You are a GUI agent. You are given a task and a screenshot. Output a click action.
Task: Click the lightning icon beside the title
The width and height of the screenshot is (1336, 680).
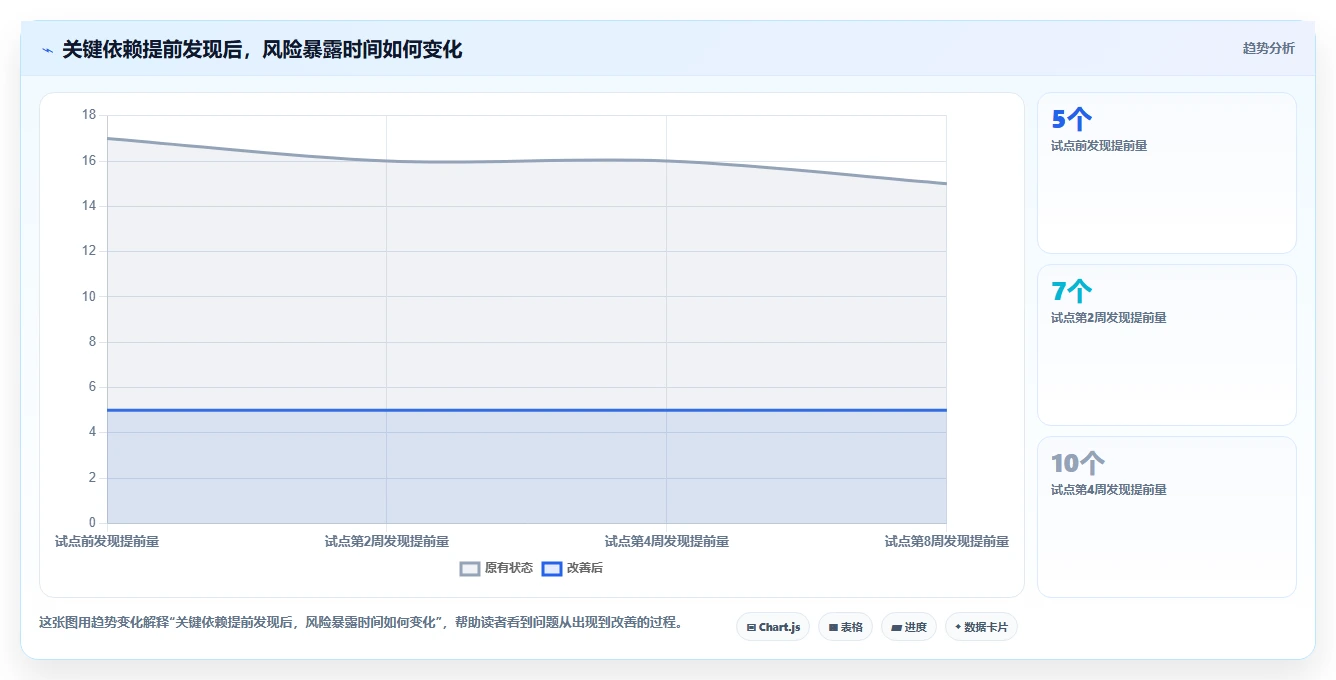click(x=47, y=50)
